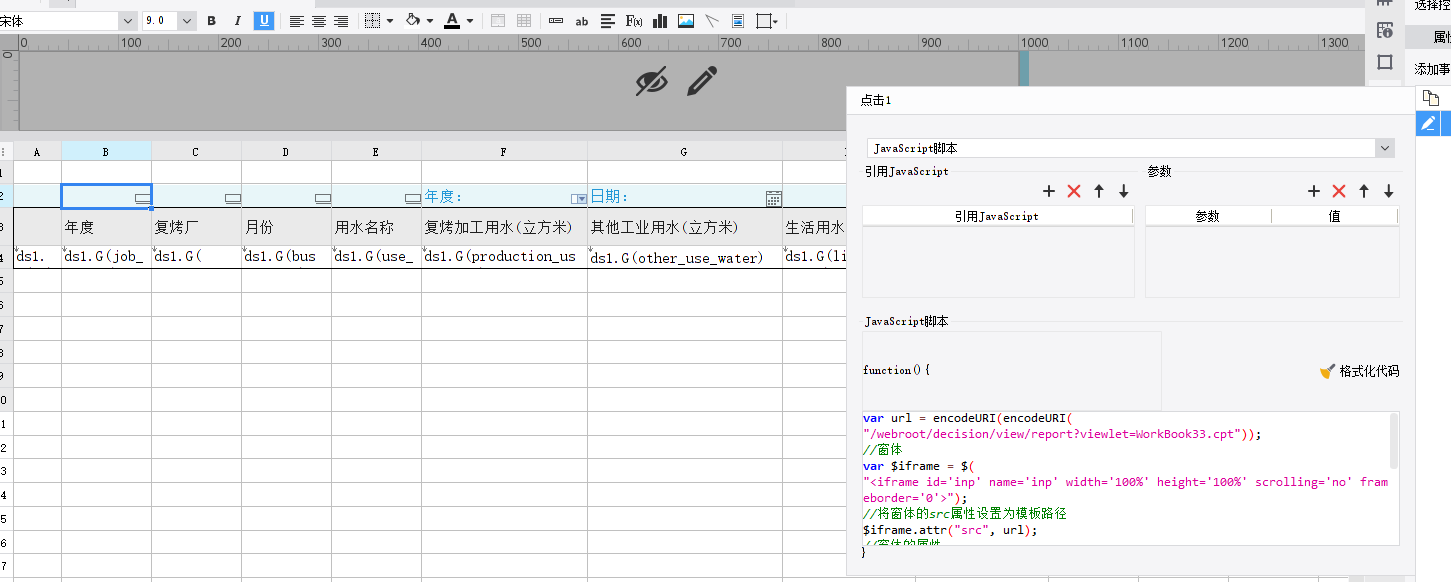Viewport: 1451px width, 582px height.
Task: Click the merge cells icon
Action: (498, 21)
